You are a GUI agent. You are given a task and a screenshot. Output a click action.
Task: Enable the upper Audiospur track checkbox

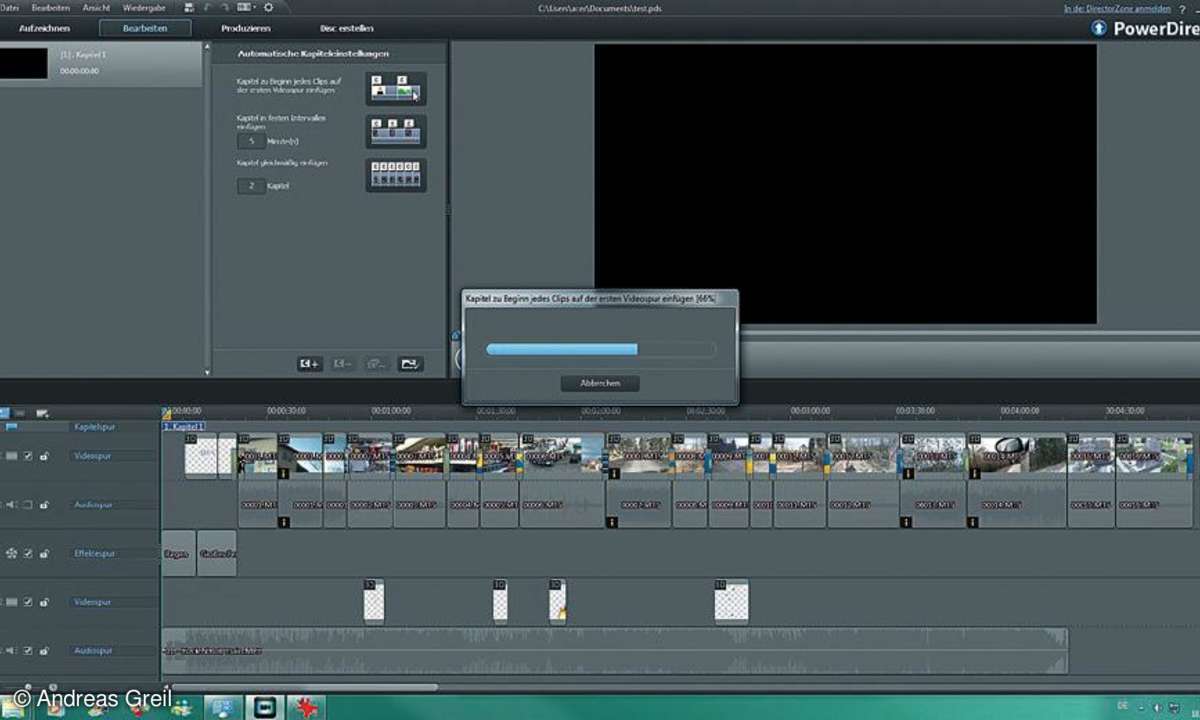tap(28, 505)
